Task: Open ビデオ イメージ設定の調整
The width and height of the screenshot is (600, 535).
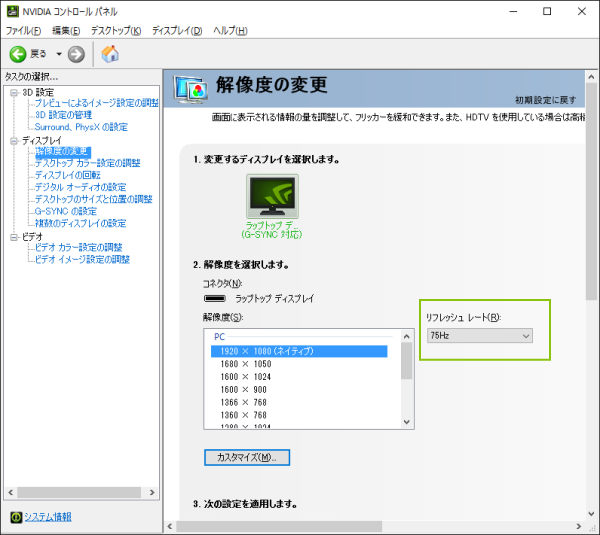Action: [x=82, y=259]
